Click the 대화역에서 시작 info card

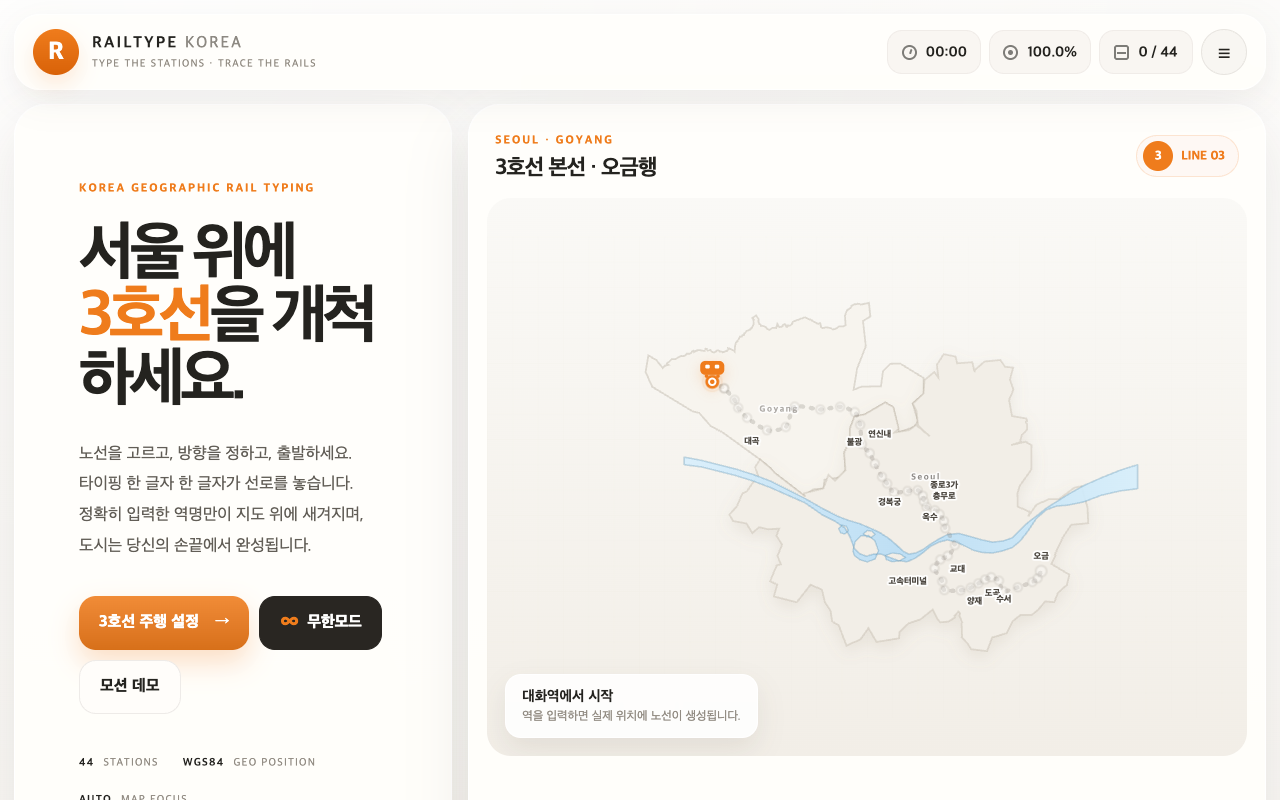point(631,706)
